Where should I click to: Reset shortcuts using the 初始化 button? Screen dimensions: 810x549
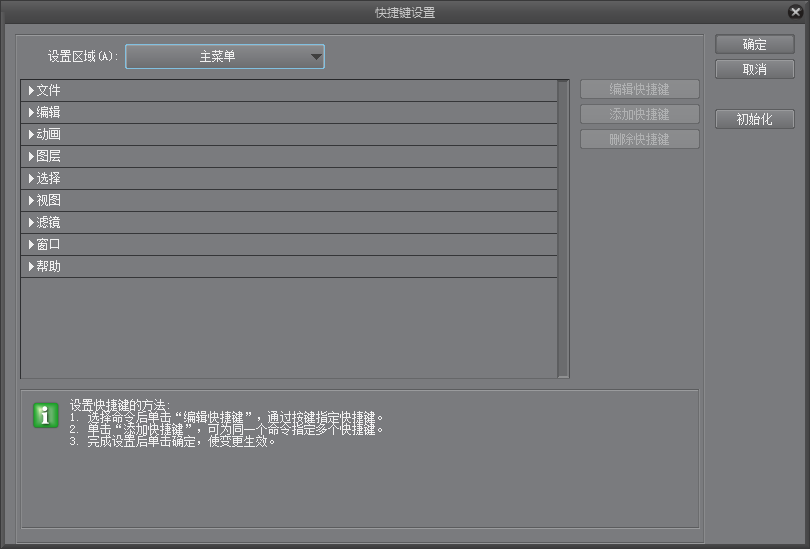(x=754, y=120)
